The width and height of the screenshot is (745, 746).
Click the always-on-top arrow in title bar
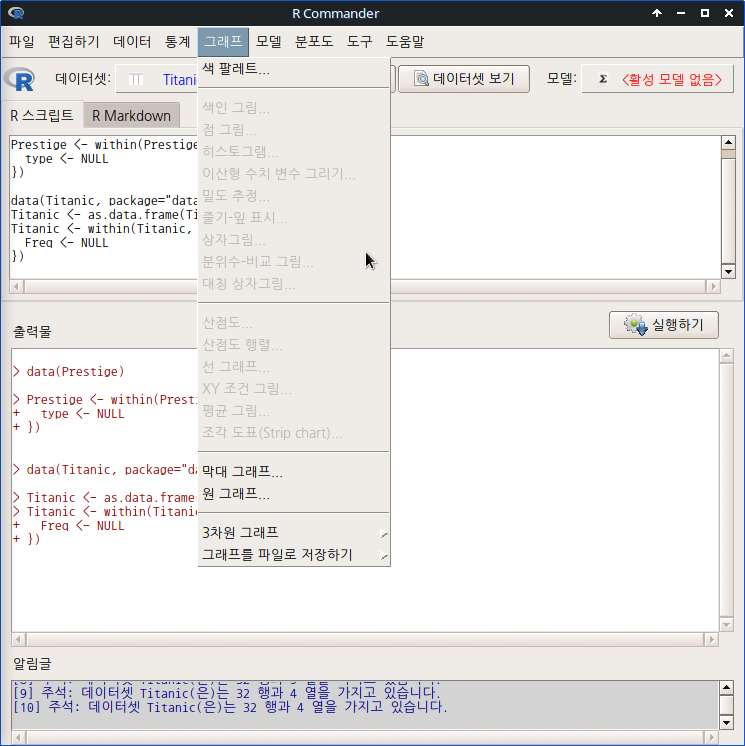pyautogui.click(x=657, y=13)
